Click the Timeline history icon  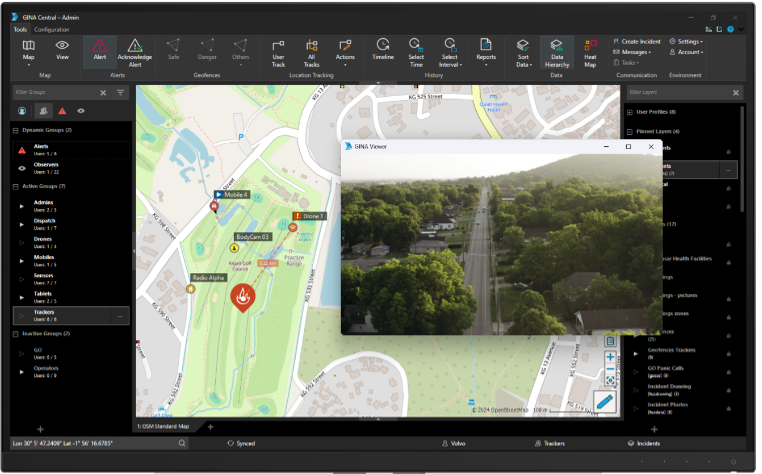tap(383, 50)
